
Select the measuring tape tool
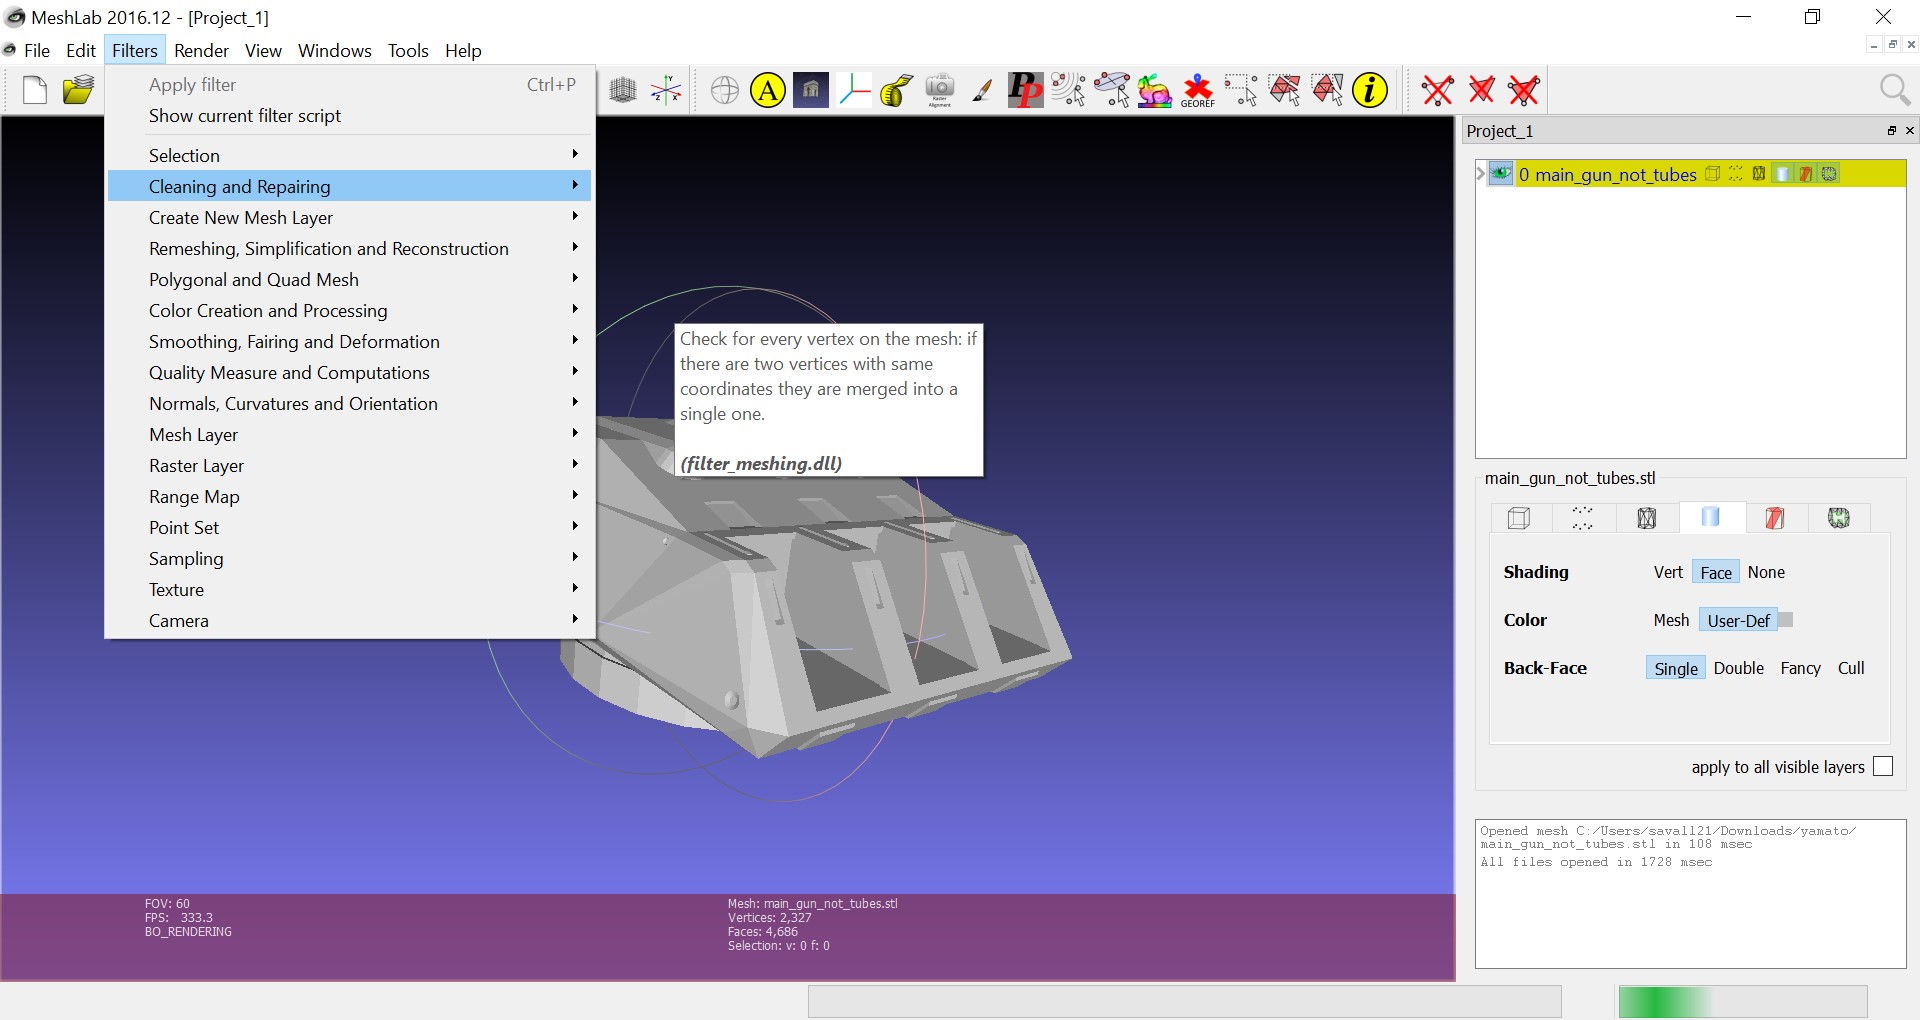pyautogui.click(x=897, y=91)
